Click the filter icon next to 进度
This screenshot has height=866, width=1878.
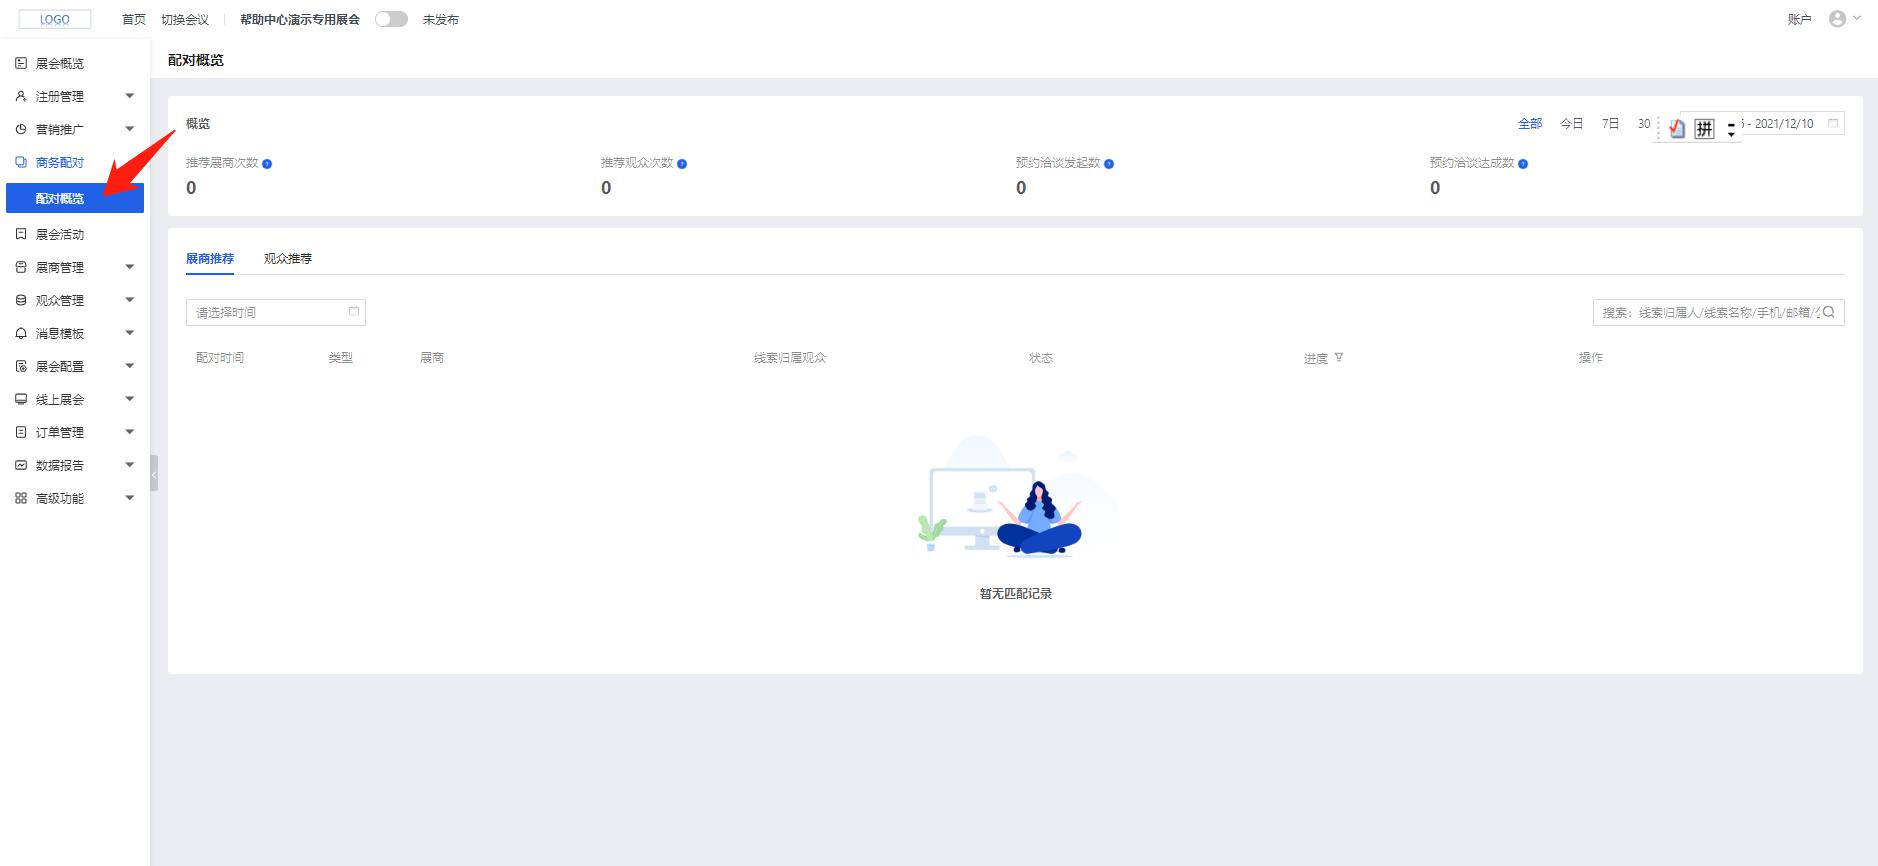(x=1339, y=357)
